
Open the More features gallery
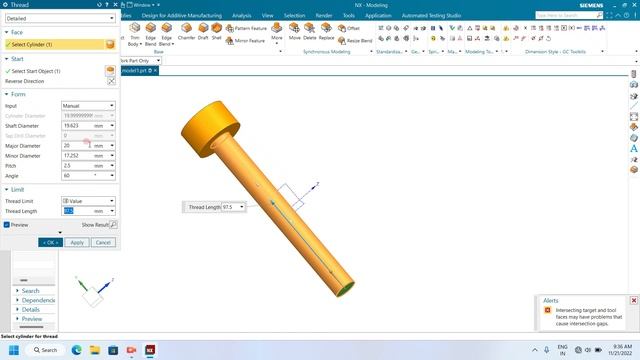[277, 33]
